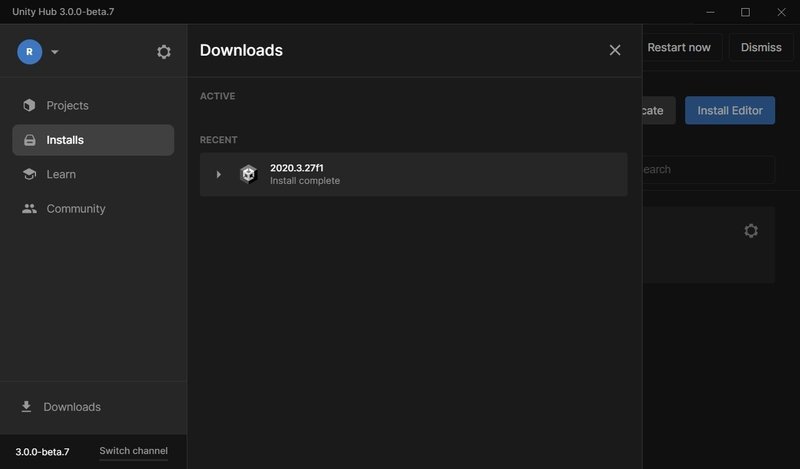This screenshot has height=469, width=800.
Task: Dismiss the update notification
Action: point(761,47)
